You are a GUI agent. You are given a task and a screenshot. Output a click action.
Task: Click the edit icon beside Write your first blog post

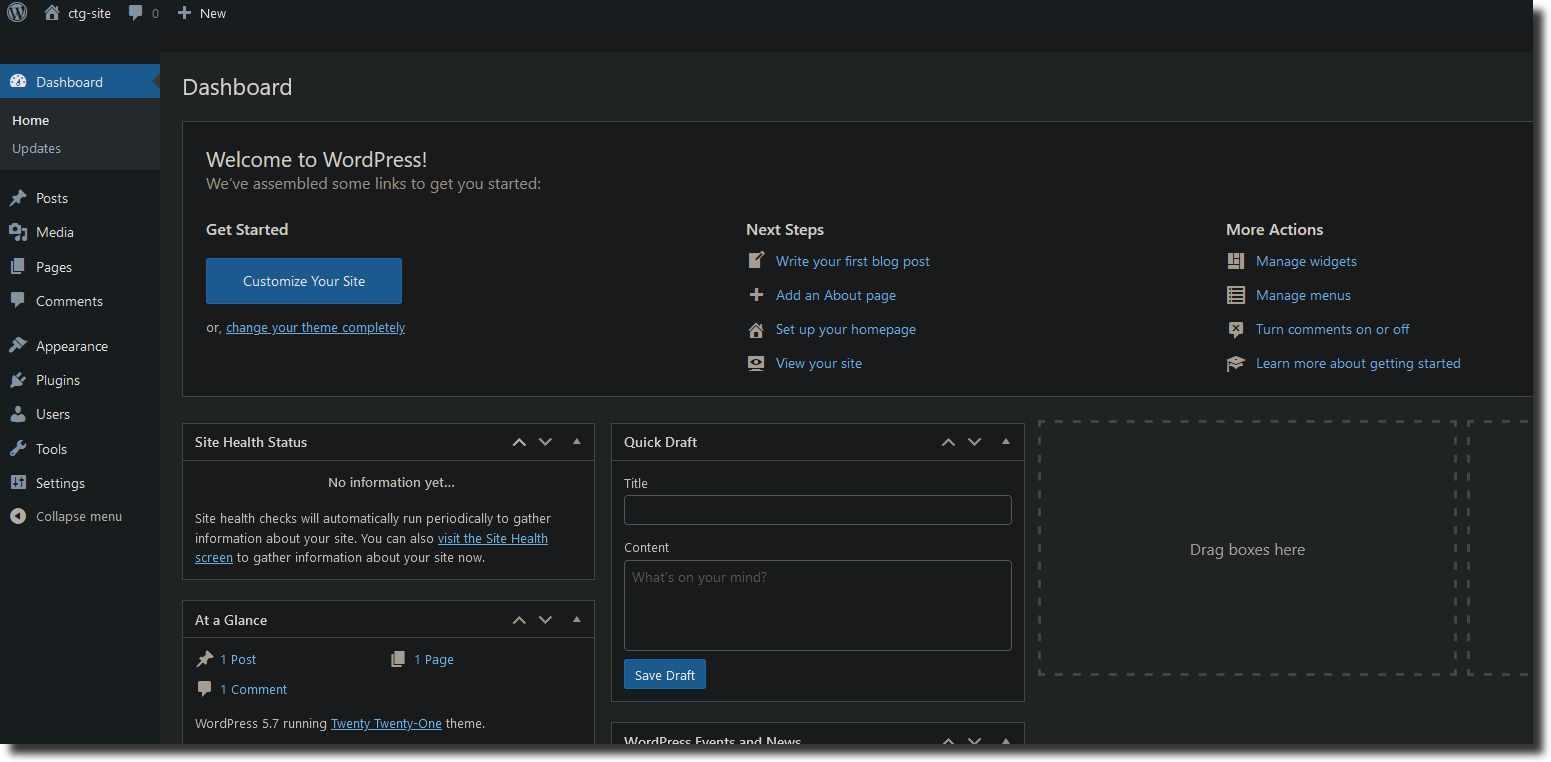[757, 261]
